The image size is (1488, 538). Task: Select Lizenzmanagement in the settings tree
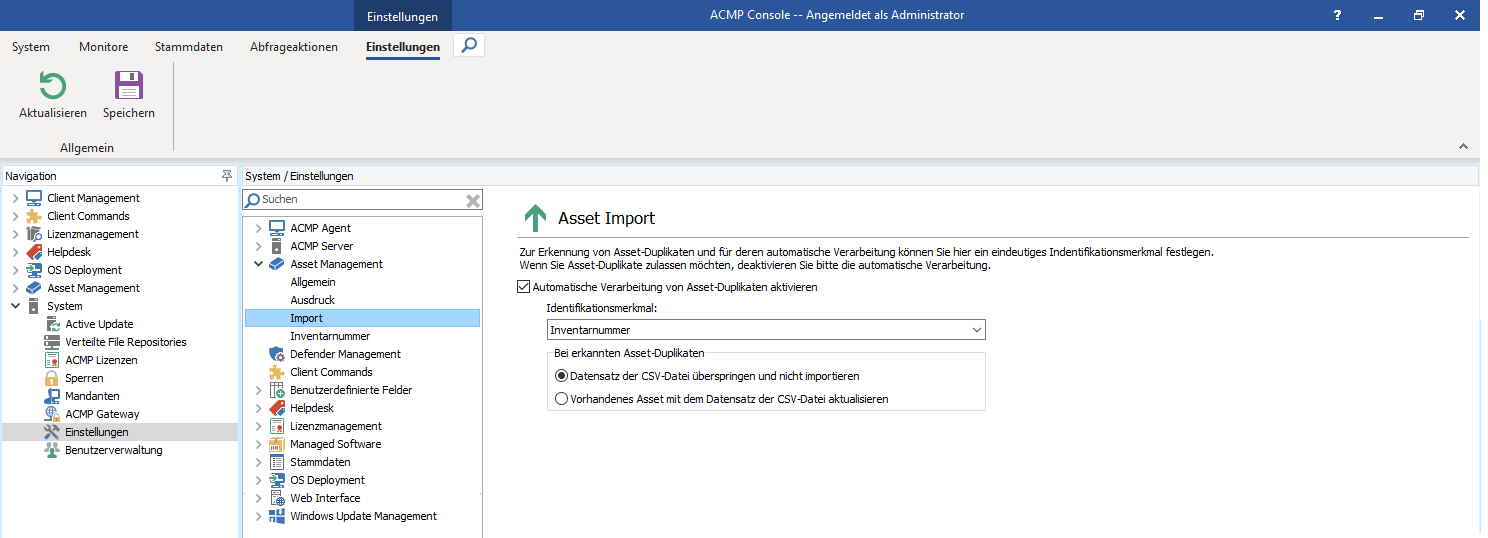point(336,426)
